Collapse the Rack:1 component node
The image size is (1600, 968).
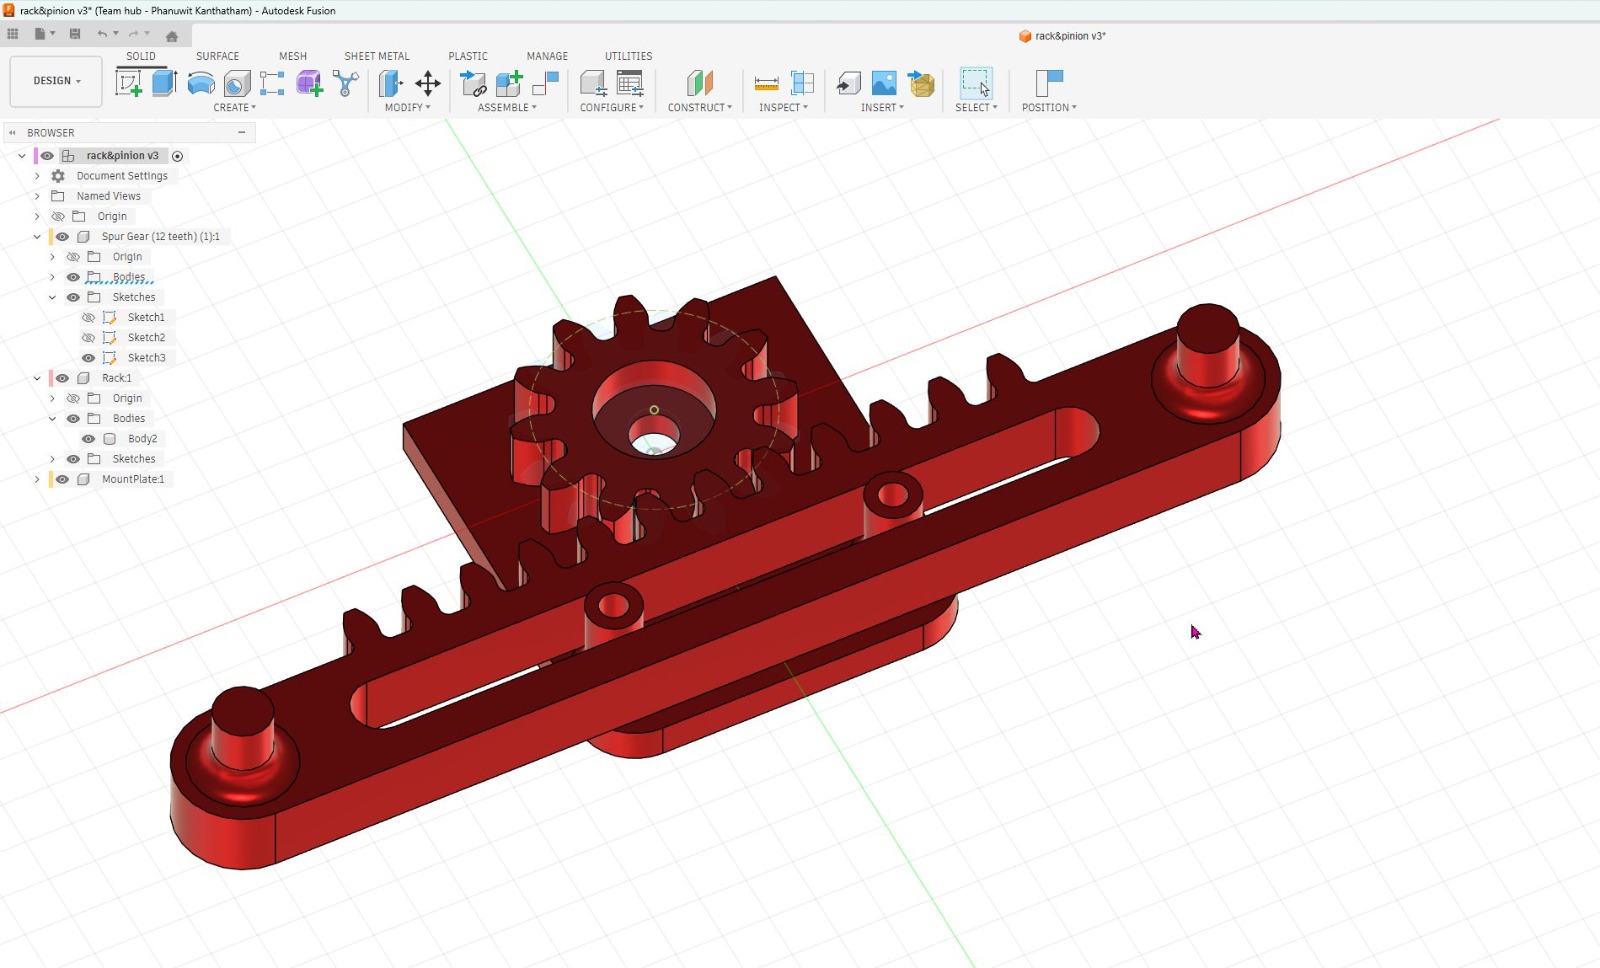37,378
